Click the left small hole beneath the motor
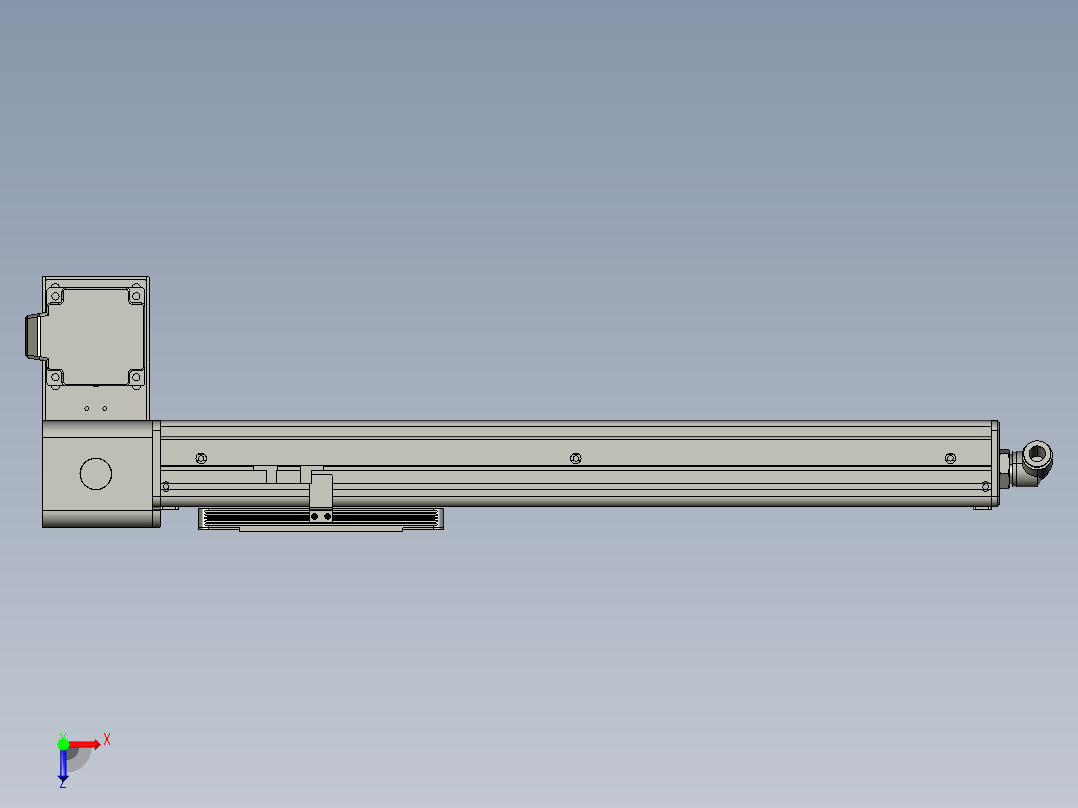Screen dimensions: 1078x808 pyautogui.click(x=87, y=408)
